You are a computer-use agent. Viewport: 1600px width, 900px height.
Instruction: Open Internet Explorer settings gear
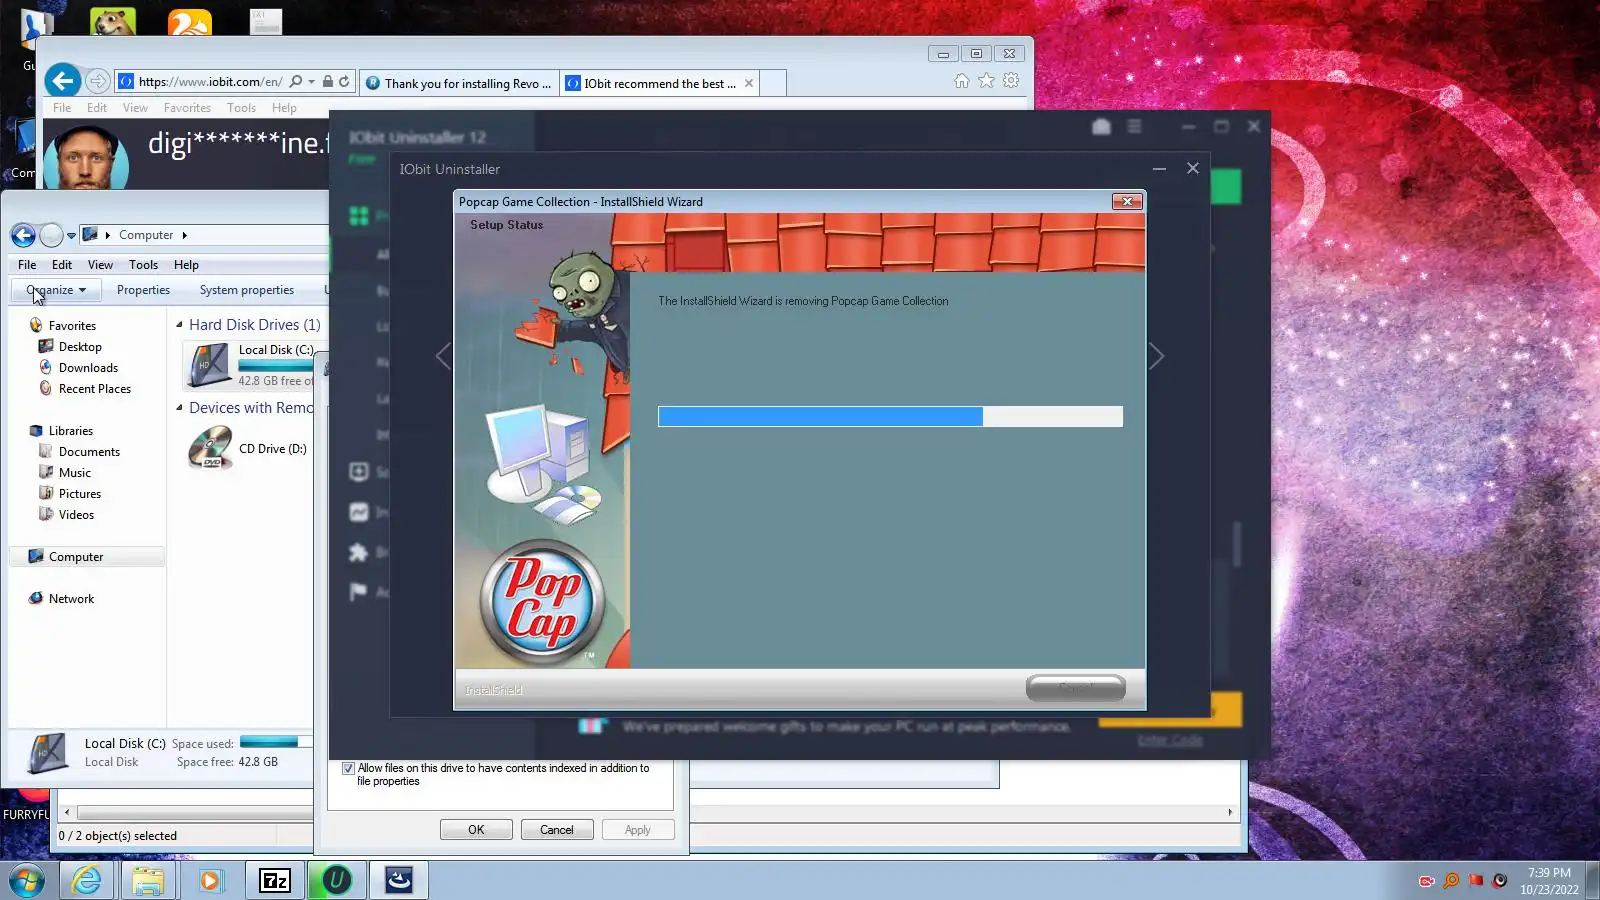1011,81
